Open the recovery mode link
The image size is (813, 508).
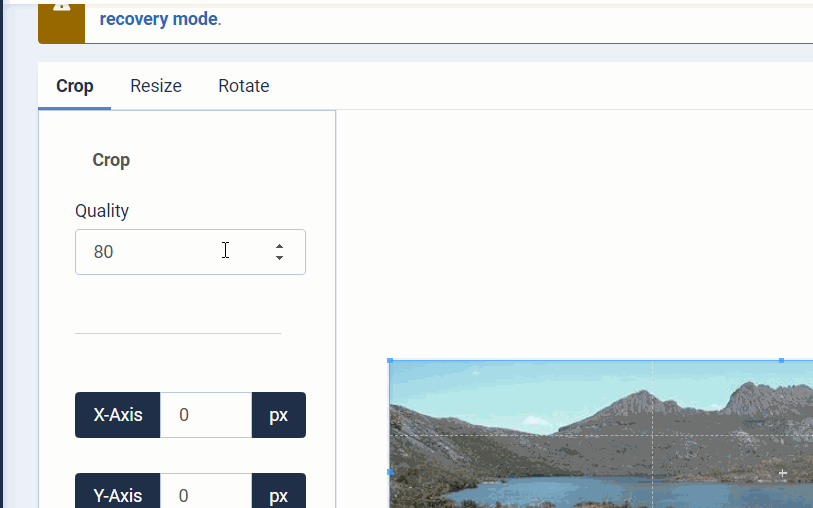[159, 19]
